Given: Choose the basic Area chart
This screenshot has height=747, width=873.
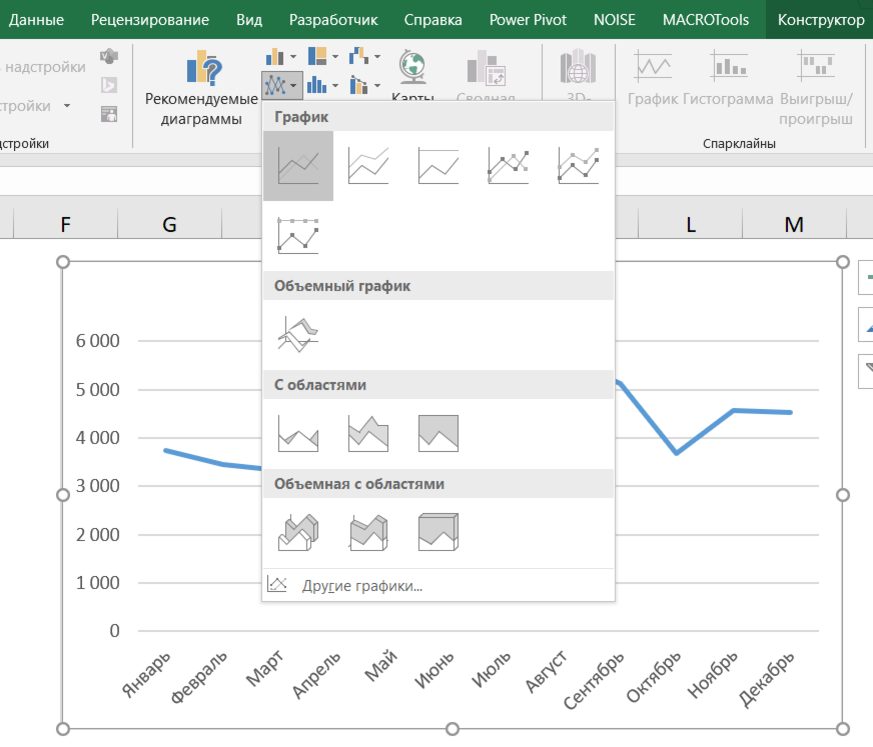Looking at the screenshot, I should [298, 434].
